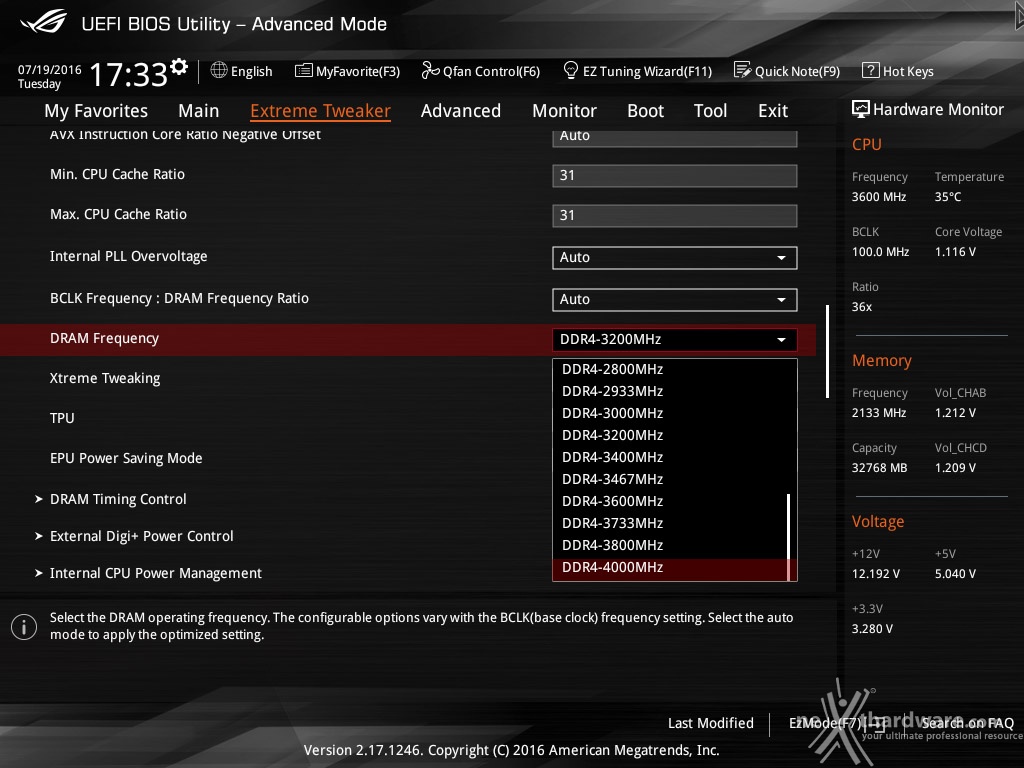1024x768 pixels.
Task: Click the memory frequency value 2133 MHz
Action: (x=878, y=413)
